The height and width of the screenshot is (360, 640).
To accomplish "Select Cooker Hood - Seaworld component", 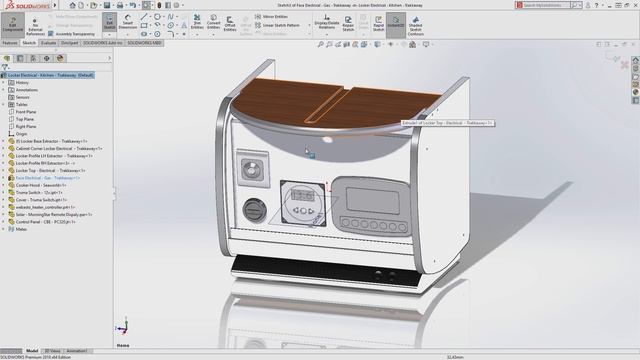I will pos(37,185).
